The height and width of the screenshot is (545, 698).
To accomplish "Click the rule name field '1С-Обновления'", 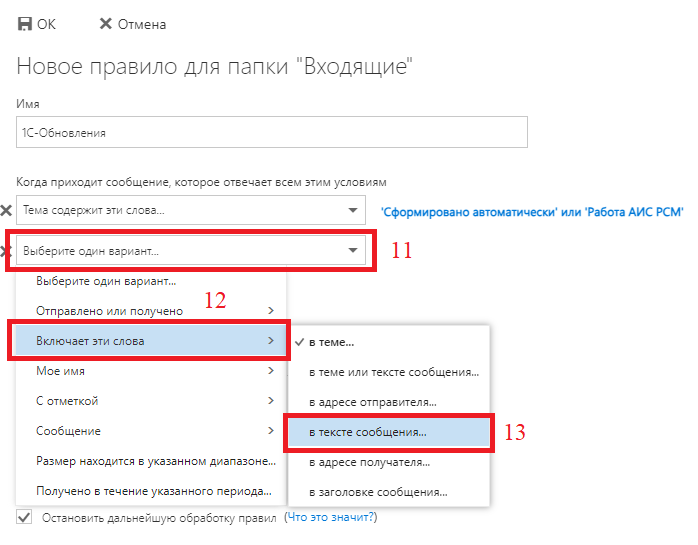I will [x=271, y=132].
